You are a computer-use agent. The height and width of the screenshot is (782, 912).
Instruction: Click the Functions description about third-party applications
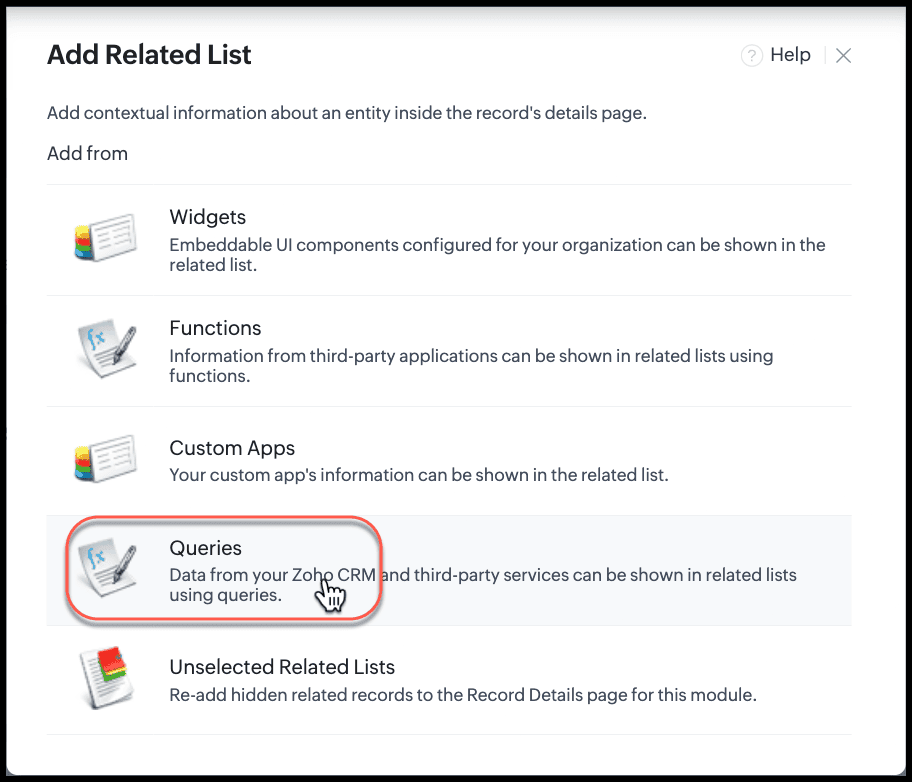click(471, 365)
